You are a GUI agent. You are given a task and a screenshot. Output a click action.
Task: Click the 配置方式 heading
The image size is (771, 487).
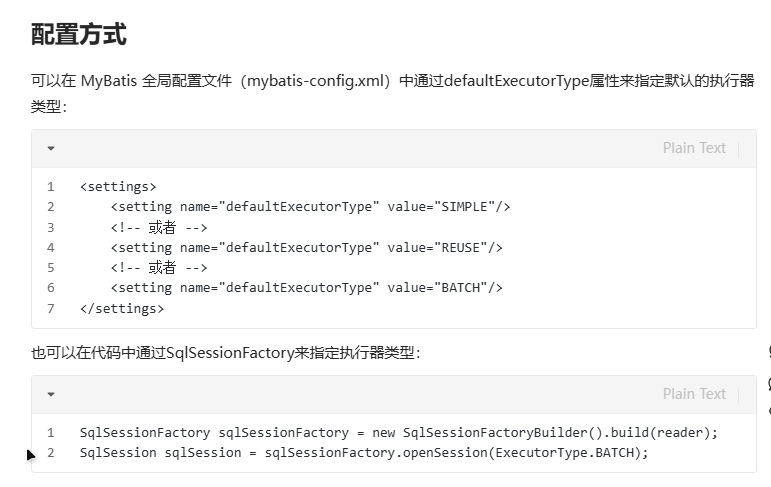[x=79, y=34]
